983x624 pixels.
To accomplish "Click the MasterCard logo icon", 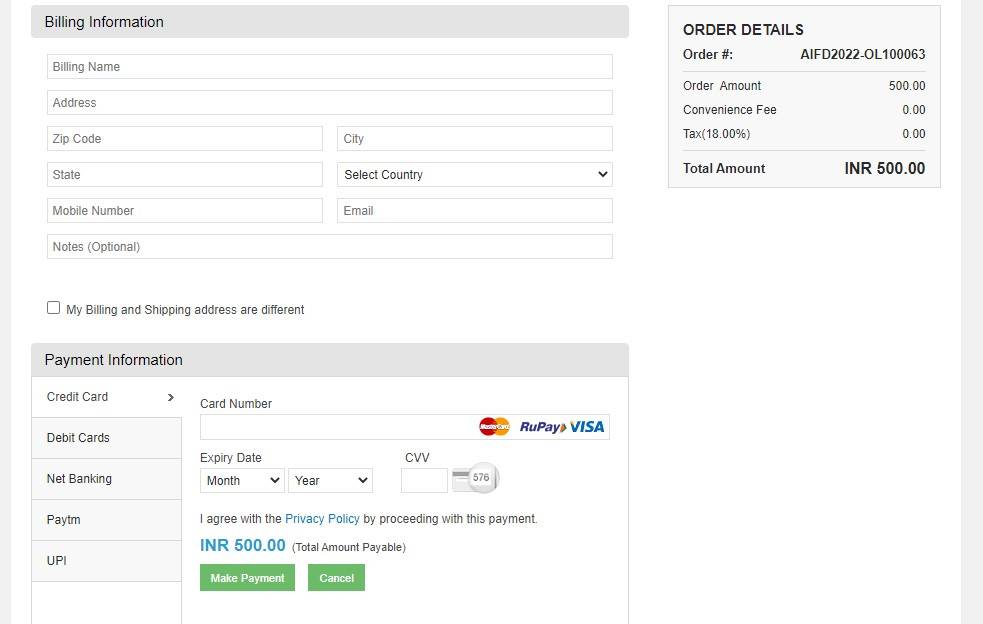I will pos(494,427).
